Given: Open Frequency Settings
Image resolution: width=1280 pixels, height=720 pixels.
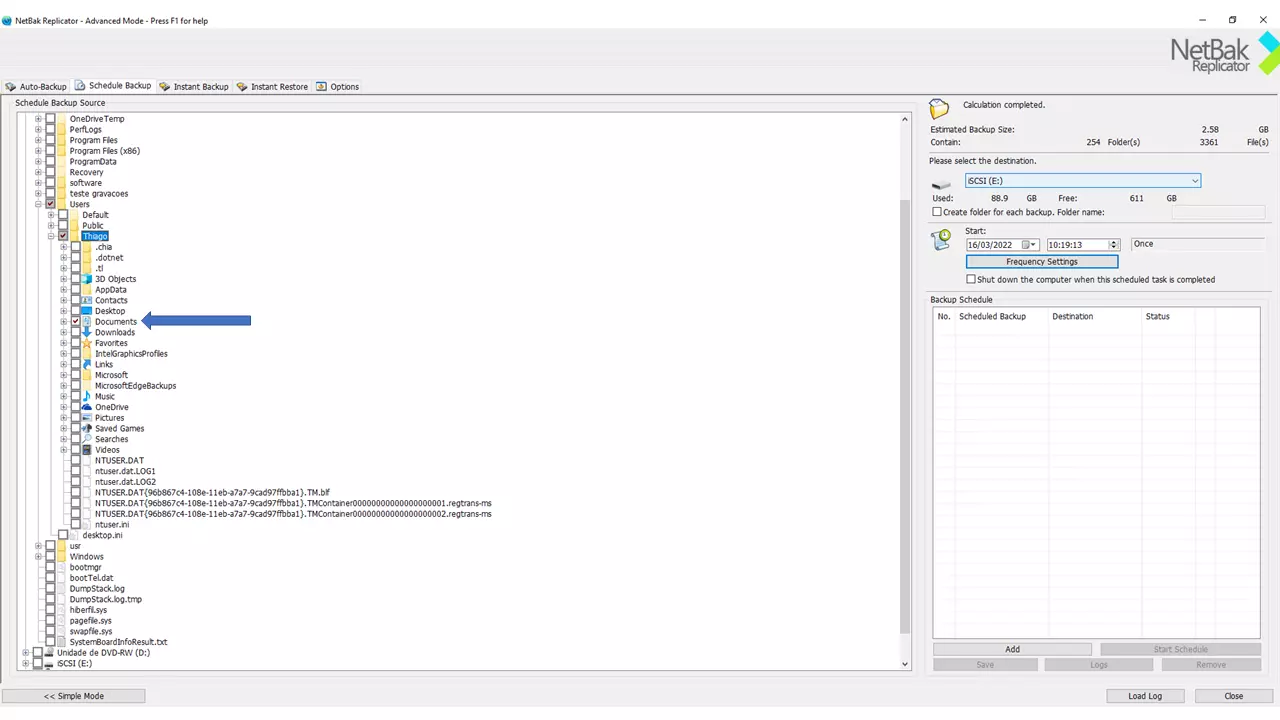Looking at the screenshot, I should (x=1041, y=262).
